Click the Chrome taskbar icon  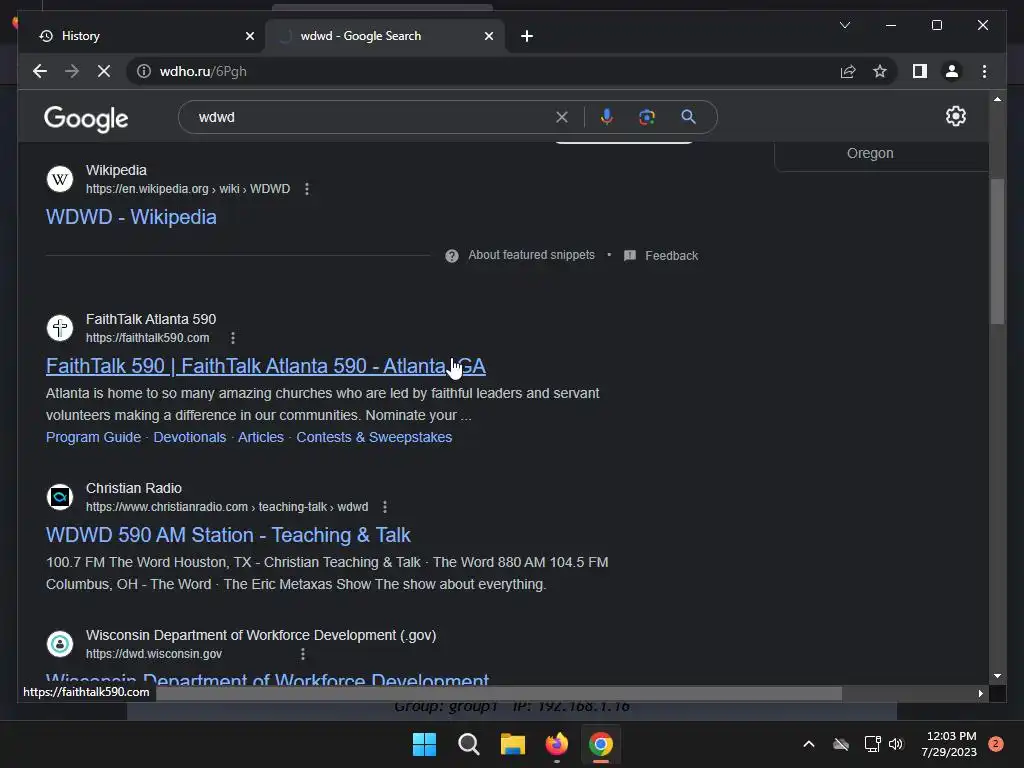coord(601,744)
